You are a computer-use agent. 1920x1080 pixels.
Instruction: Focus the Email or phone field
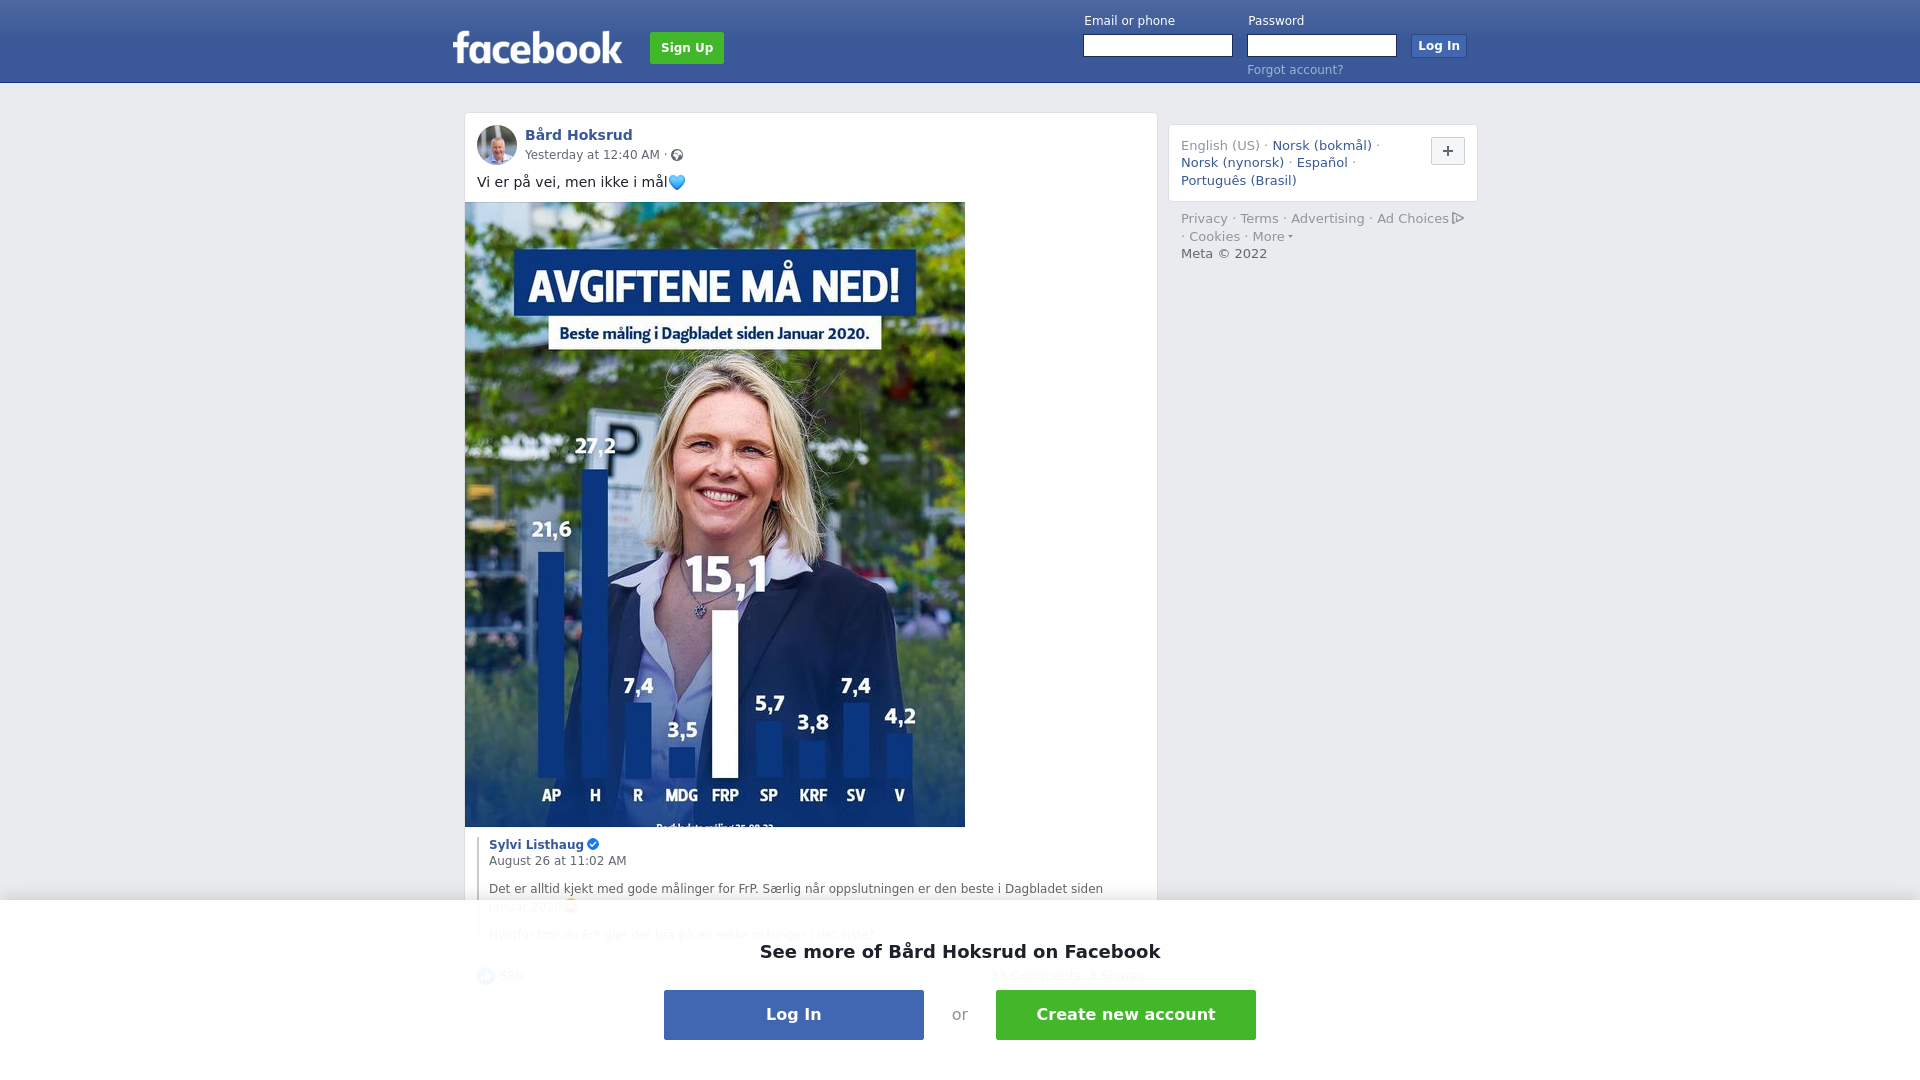coord(1158,46)
